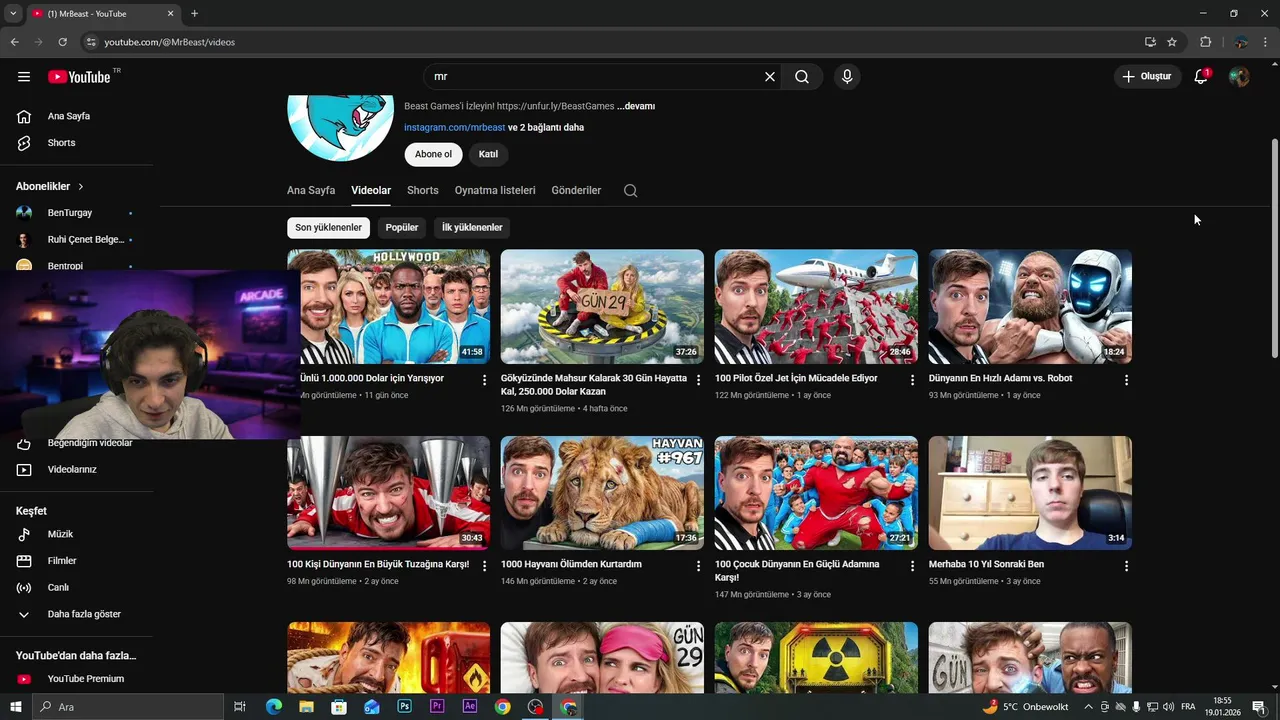1280x720 pixels.
Task: Open options menu for Gökyüzünde Mahsur video
Action: (x=699, y=380)
